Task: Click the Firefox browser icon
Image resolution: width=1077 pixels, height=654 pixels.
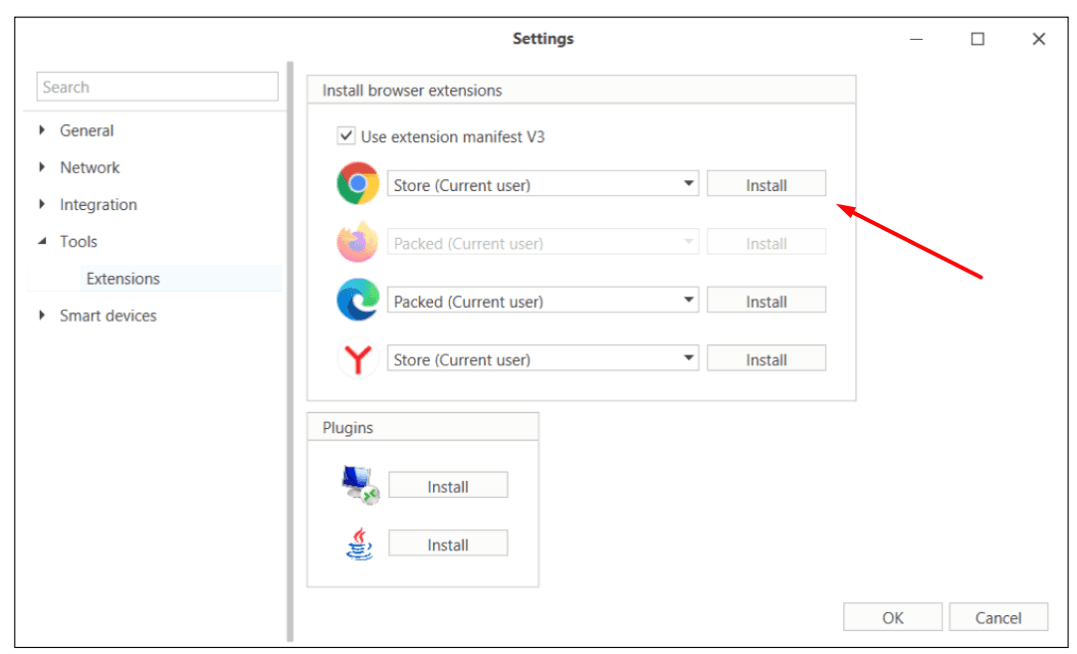Action: click(x=357, y=243)
